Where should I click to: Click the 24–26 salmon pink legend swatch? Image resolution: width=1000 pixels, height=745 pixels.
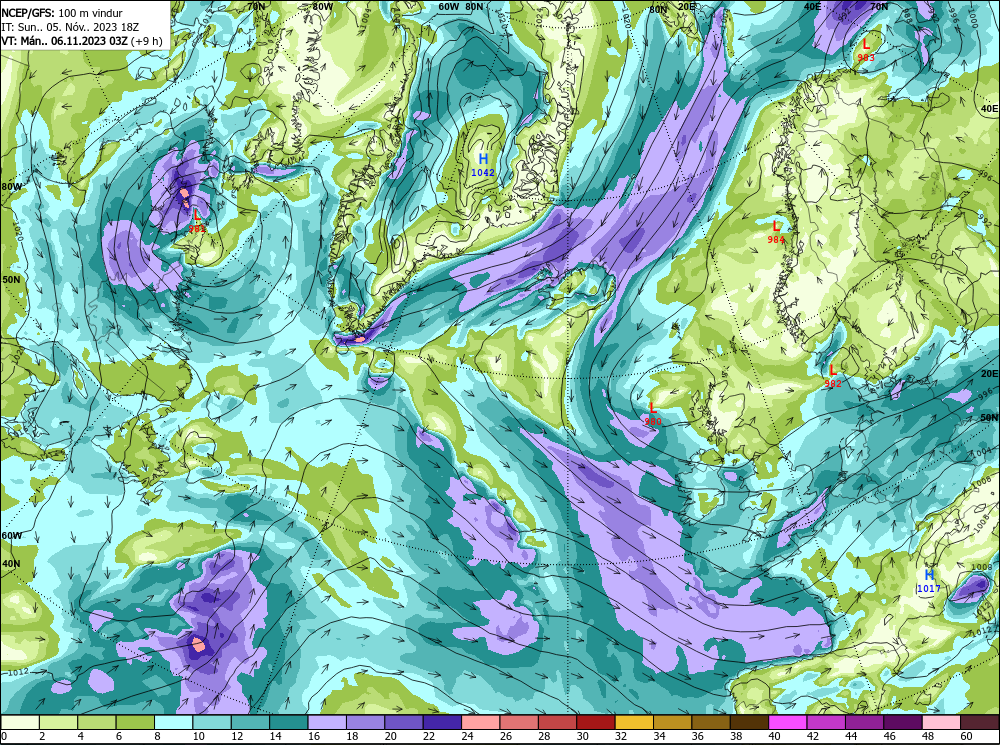[x=480, y=722]
